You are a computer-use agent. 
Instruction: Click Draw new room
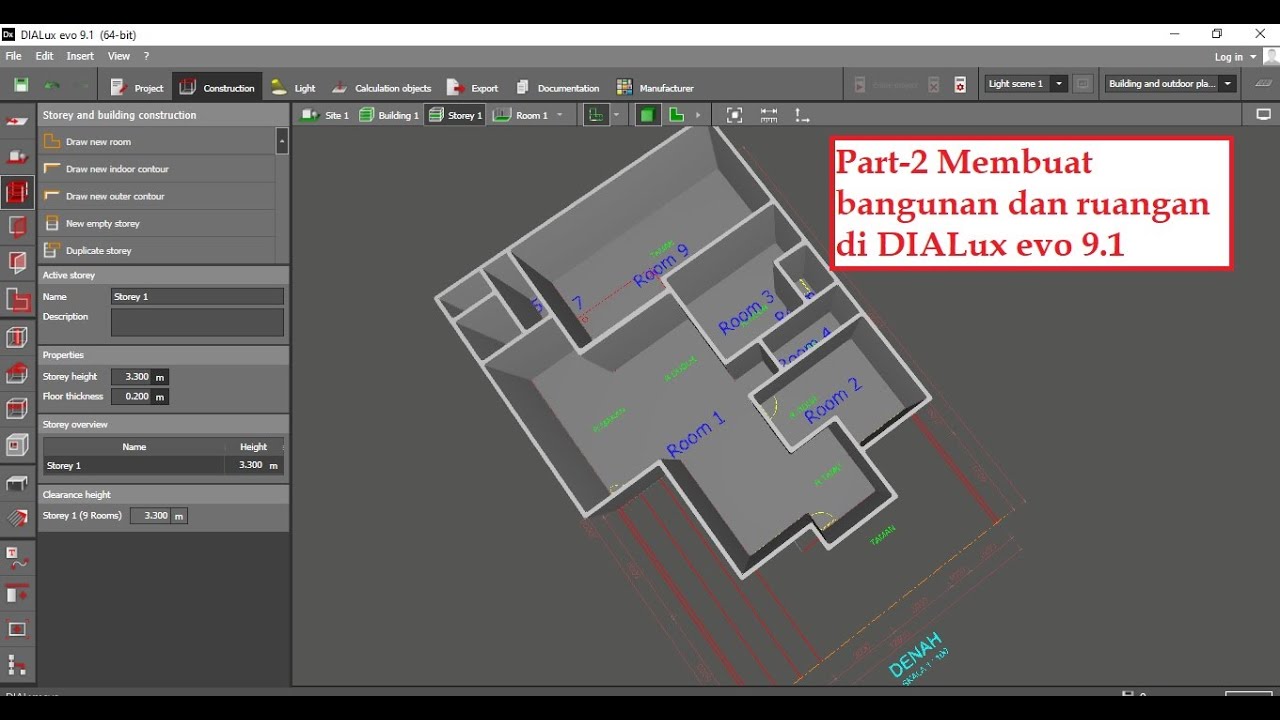(157, 142)
